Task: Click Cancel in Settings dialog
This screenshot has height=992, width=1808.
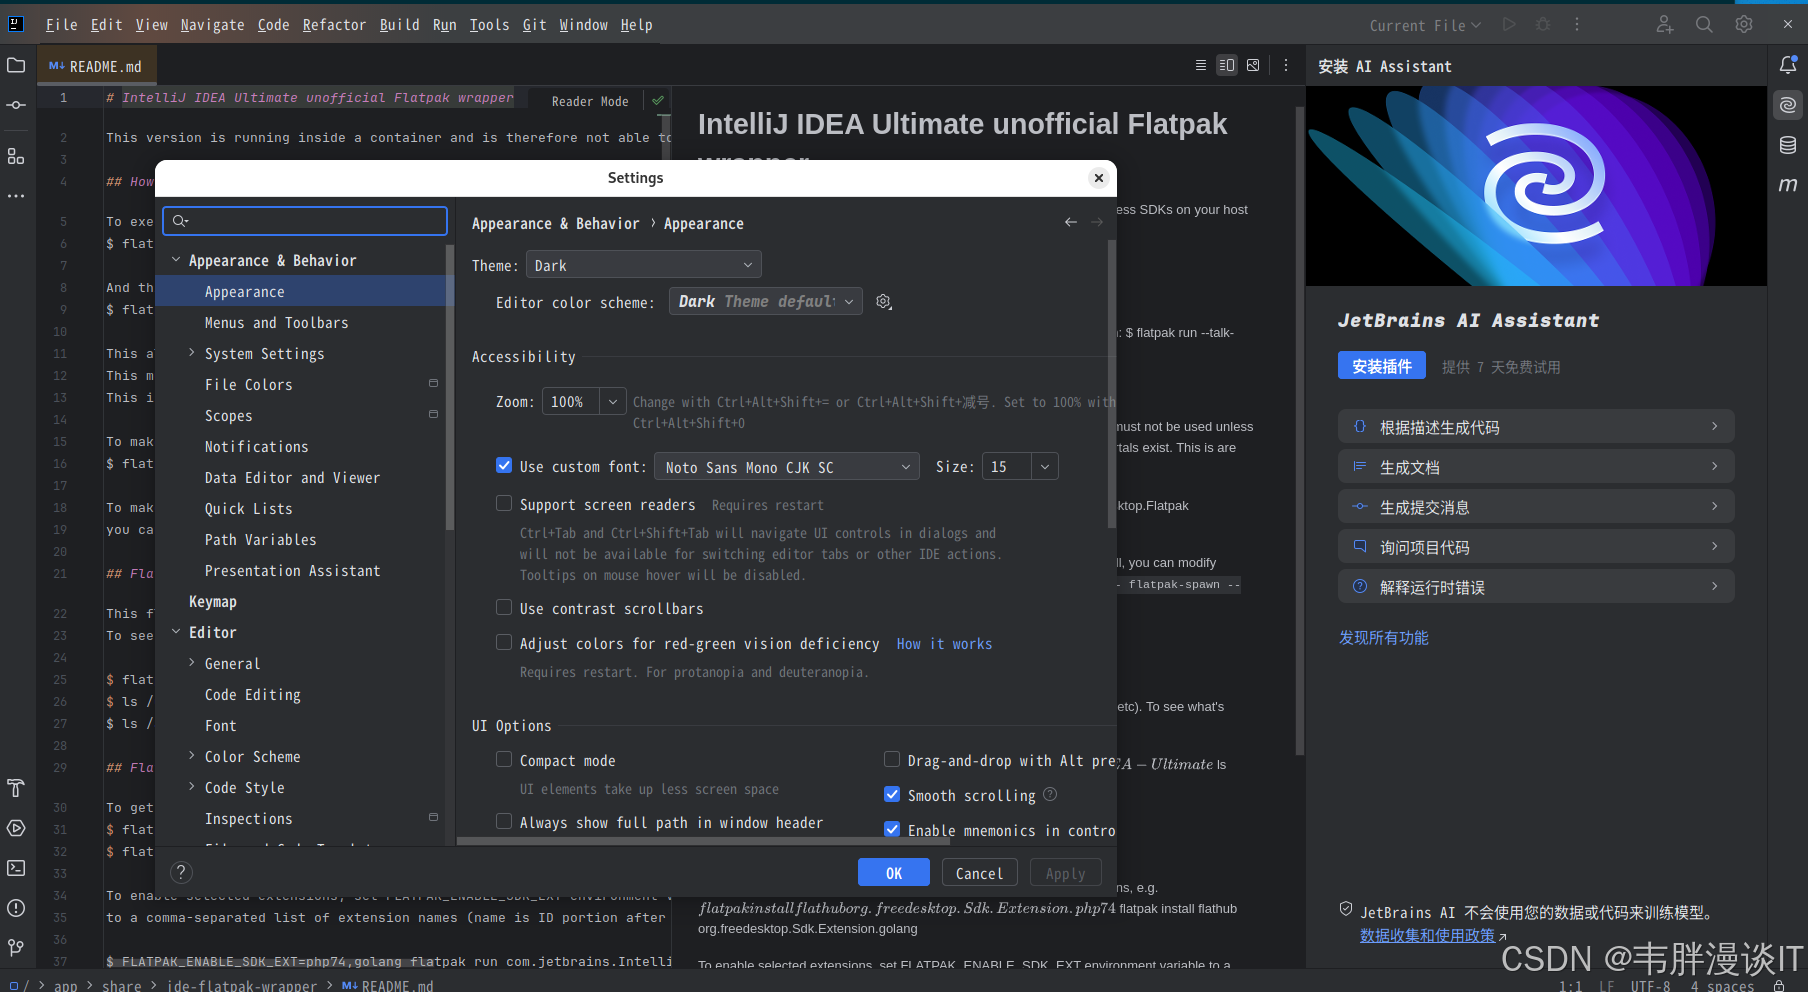Action: (x=979, y=872)
